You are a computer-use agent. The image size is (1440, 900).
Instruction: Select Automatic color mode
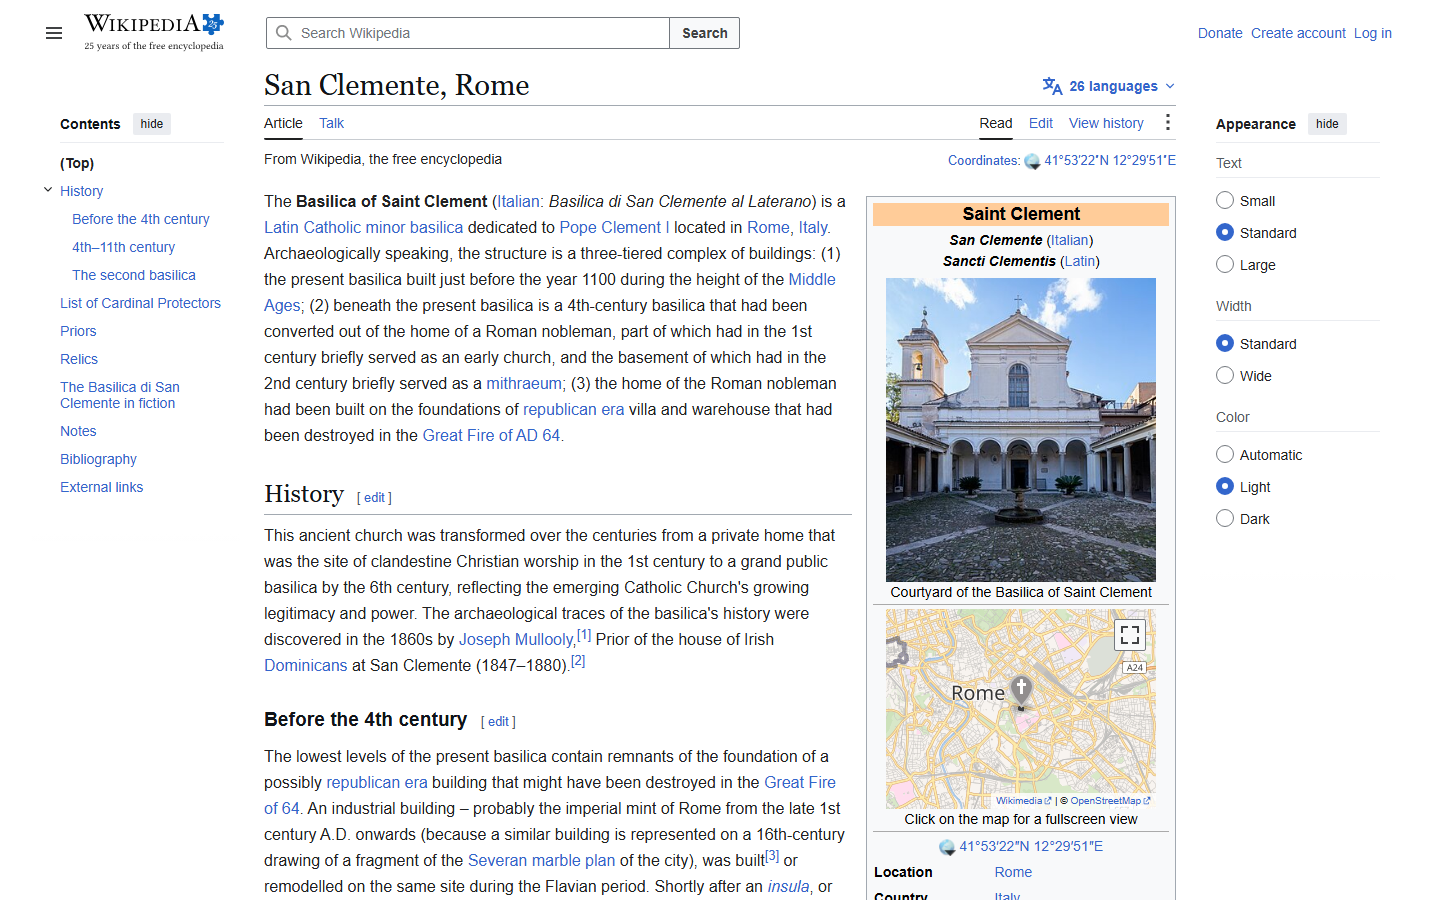(1225, 454)
